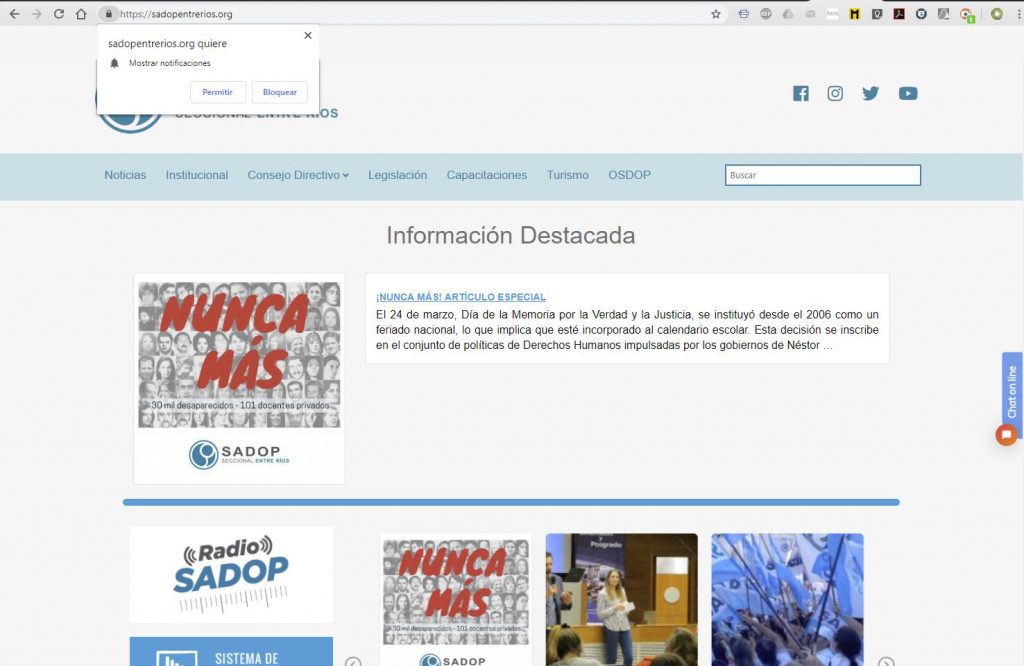Open SADOP YouTube channel
The width and height of the screenshot is (1024, 666).
click(x=908, y=93)
